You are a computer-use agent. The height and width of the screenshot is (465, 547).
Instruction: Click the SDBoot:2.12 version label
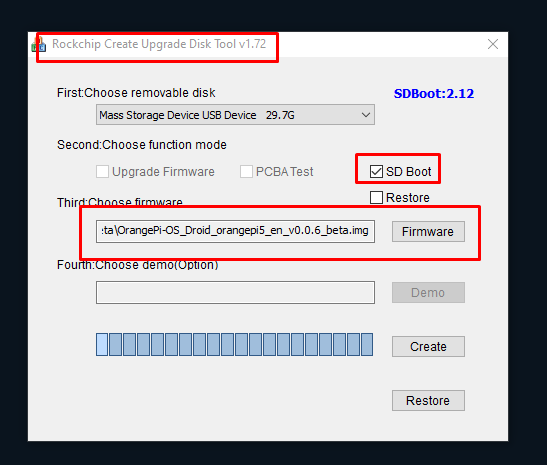(434, 93)
